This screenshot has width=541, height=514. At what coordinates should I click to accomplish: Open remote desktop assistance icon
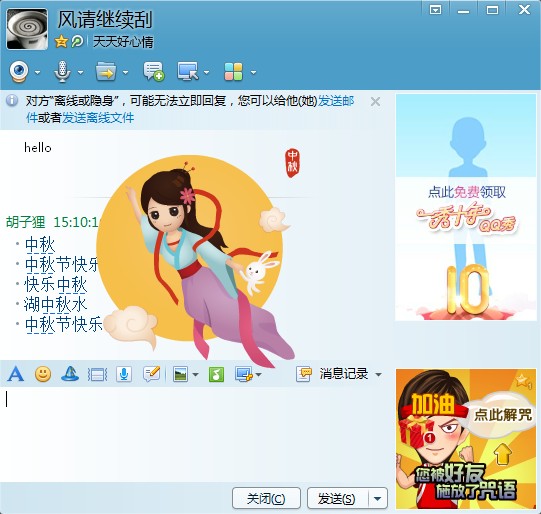[188, 71]
